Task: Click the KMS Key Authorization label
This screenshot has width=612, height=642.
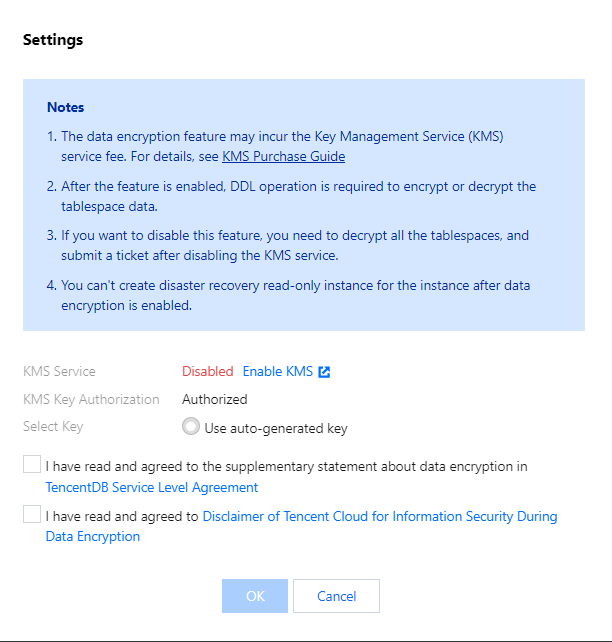Action: click(91, 399)
